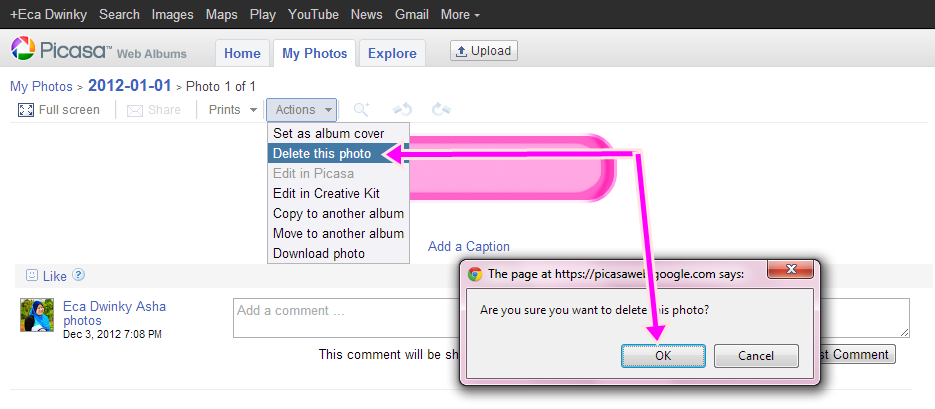
Task: Open the Like help question mark
Action: click(79, 275)
